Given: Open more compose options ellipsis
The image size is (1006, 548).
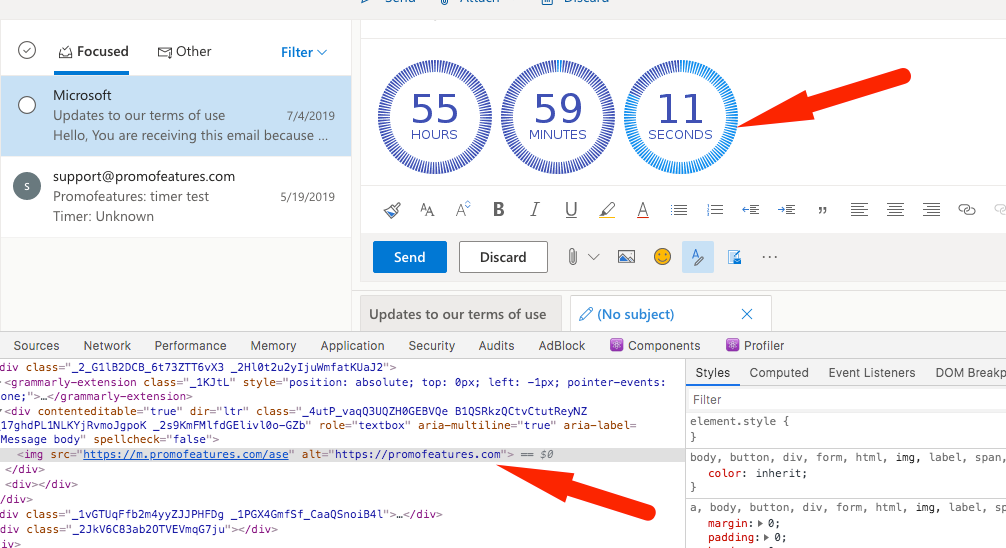Looking at the screenshot, I should (770, 257).
